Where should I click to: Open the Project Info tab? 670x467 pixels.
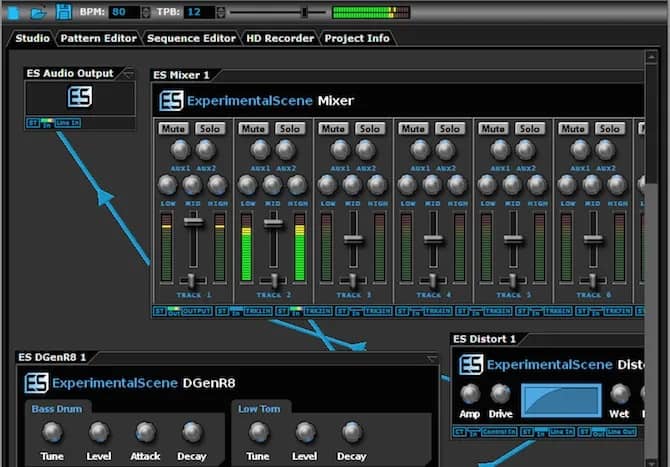pos(357,38)
